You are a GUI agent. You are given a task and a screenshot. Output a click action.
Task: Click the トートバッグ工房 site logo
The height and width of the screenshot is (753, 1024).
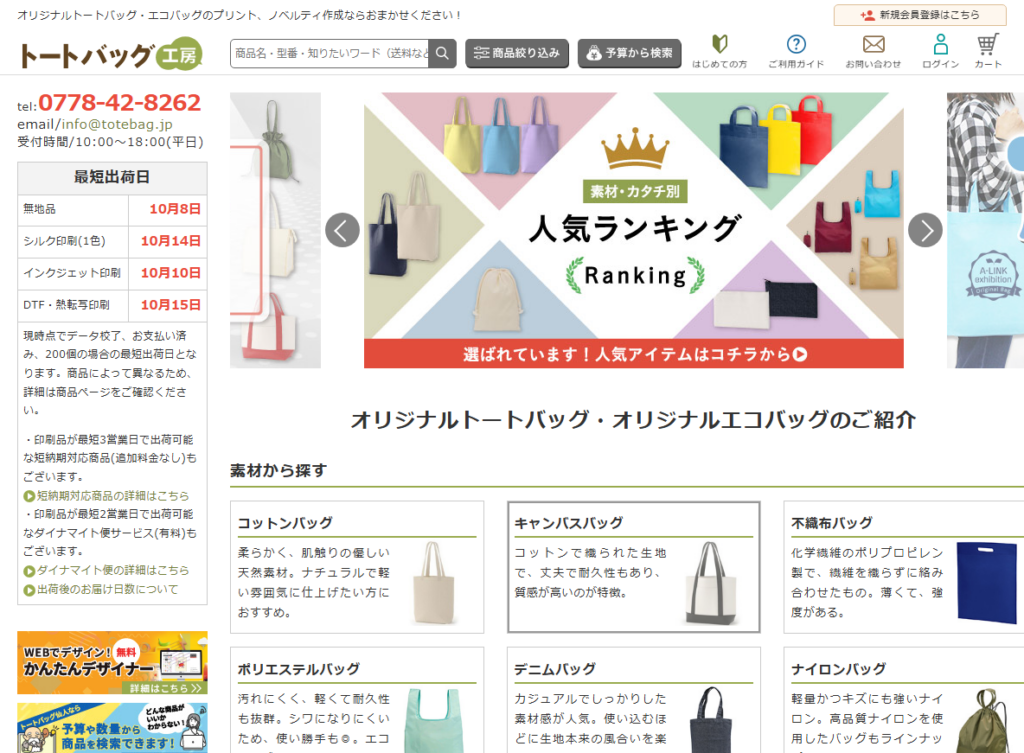coord(110,55)
